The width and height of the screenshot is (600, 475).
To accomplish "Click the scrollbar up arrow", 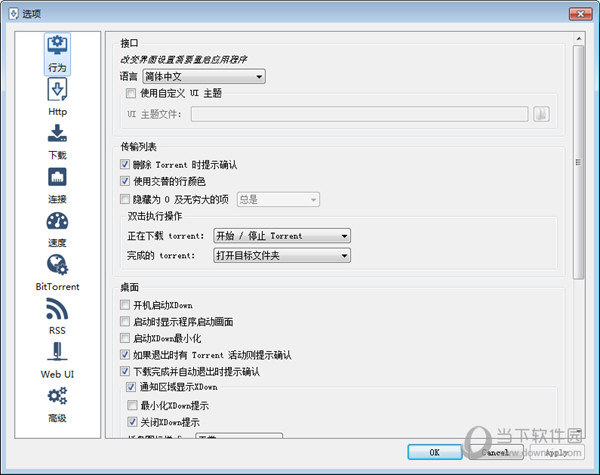I will (x=579, y=39).
